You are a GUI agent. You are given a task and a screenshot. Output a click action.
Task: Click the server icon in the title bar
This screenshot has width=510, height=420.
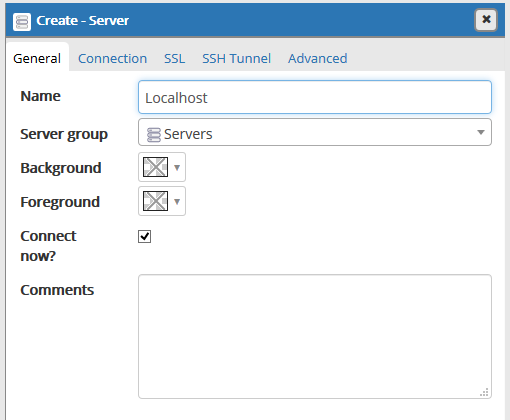pyautogui.click(x=22, y=22)
